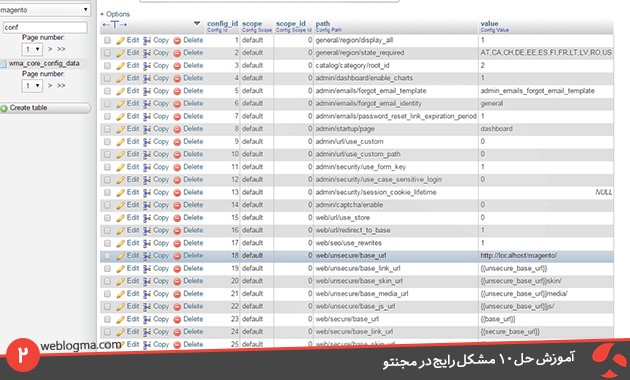The width and height of the screenshot is (630, 380).
Task: Click the dashboard value cell
Action: [x=496, y=129]
